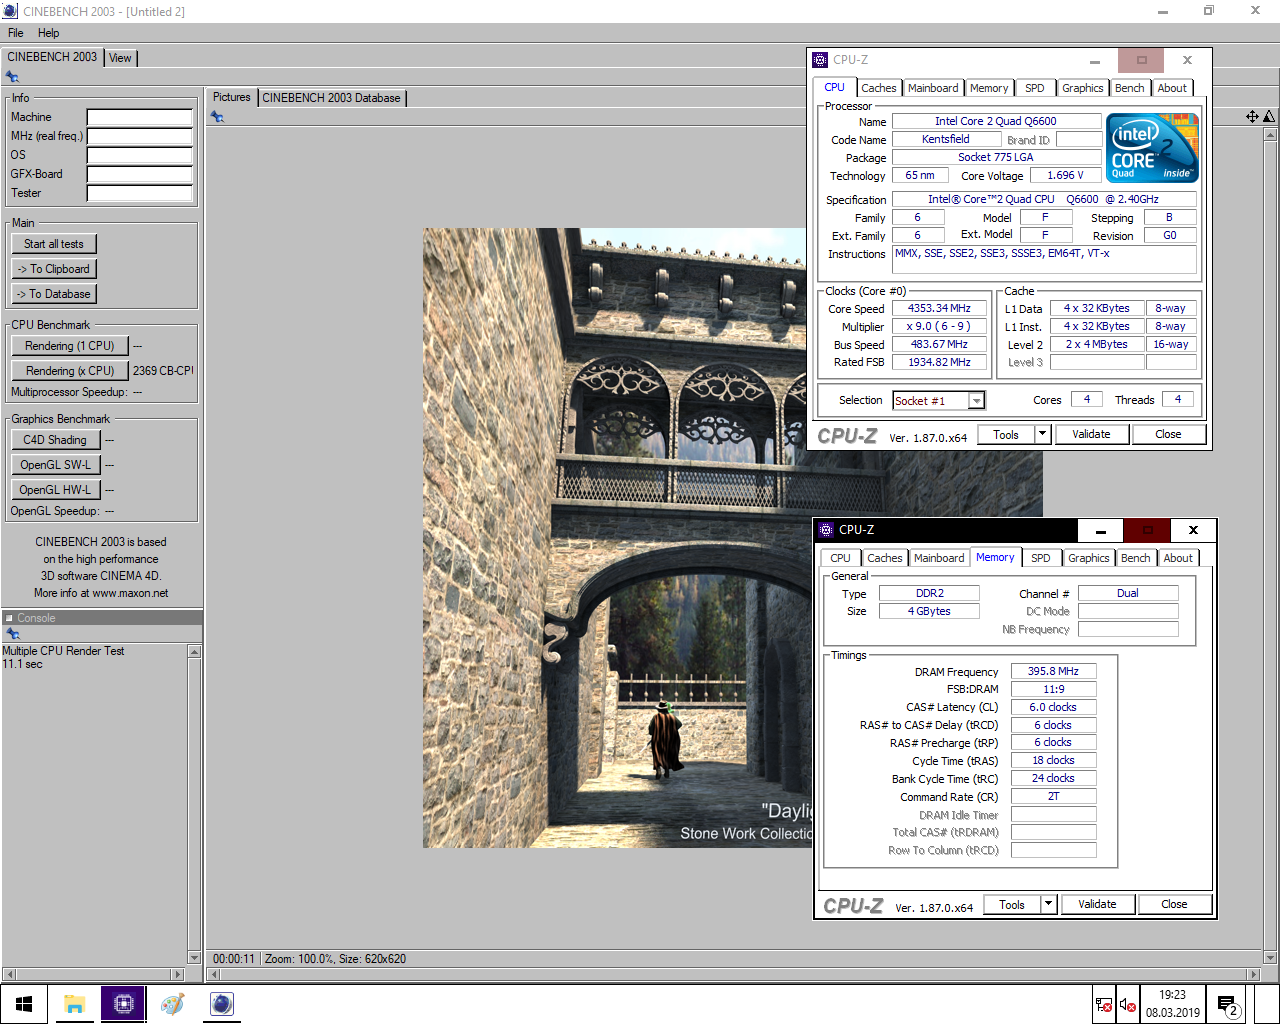Click the CPU-Z icon in bottom window title
The height and width of the screenshot is (1024, 1280).
point(826,530)
